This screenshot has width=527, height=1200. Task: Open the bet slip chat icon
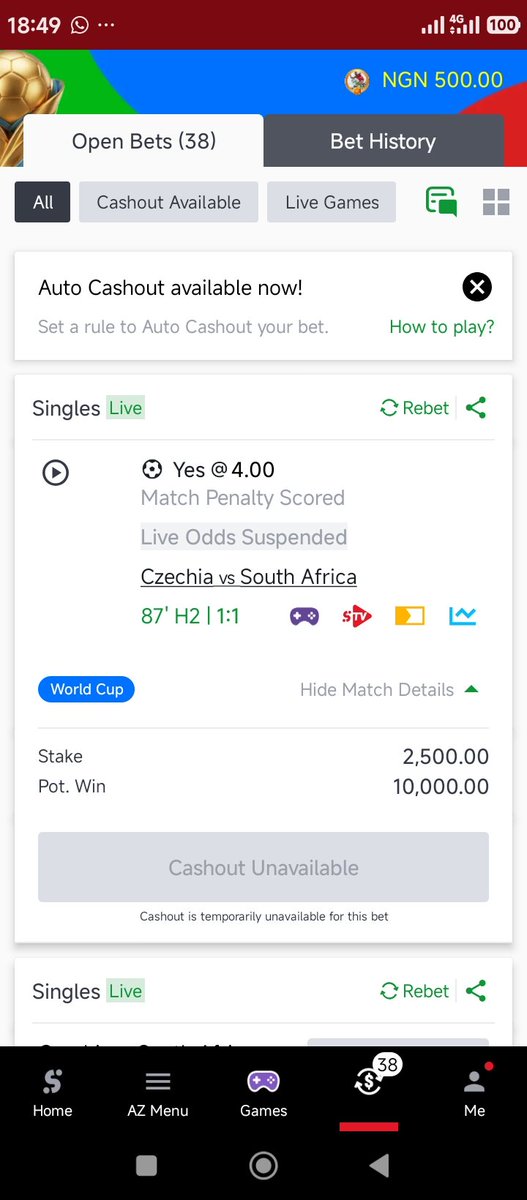441,202
